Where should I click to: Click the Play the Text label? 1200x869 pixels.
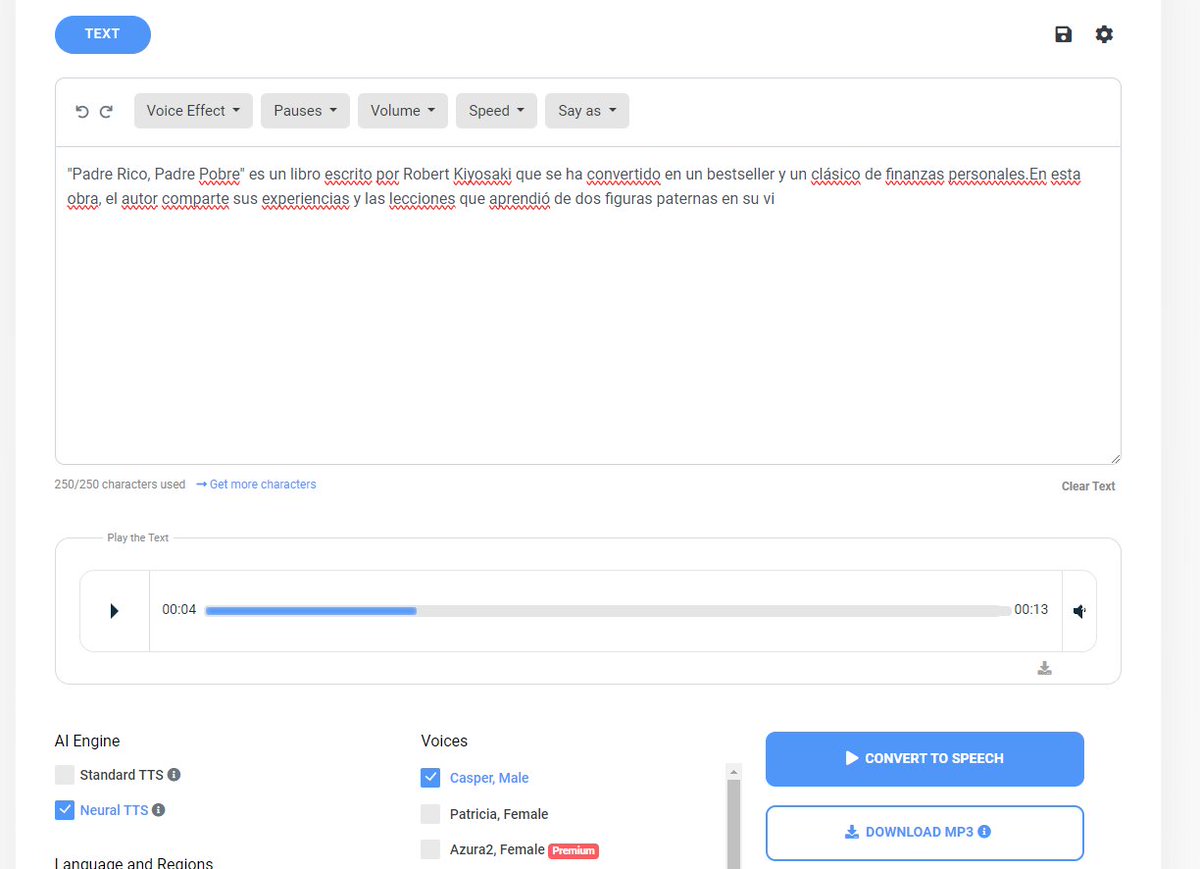[138, 538]
